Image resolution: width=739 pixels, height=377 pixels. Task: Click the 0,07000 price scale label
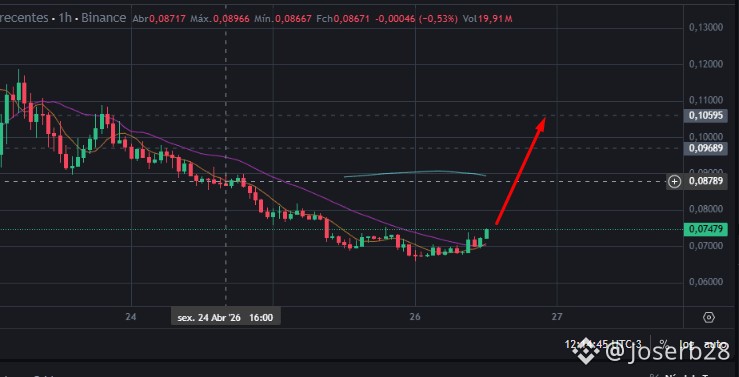[706, 246]
